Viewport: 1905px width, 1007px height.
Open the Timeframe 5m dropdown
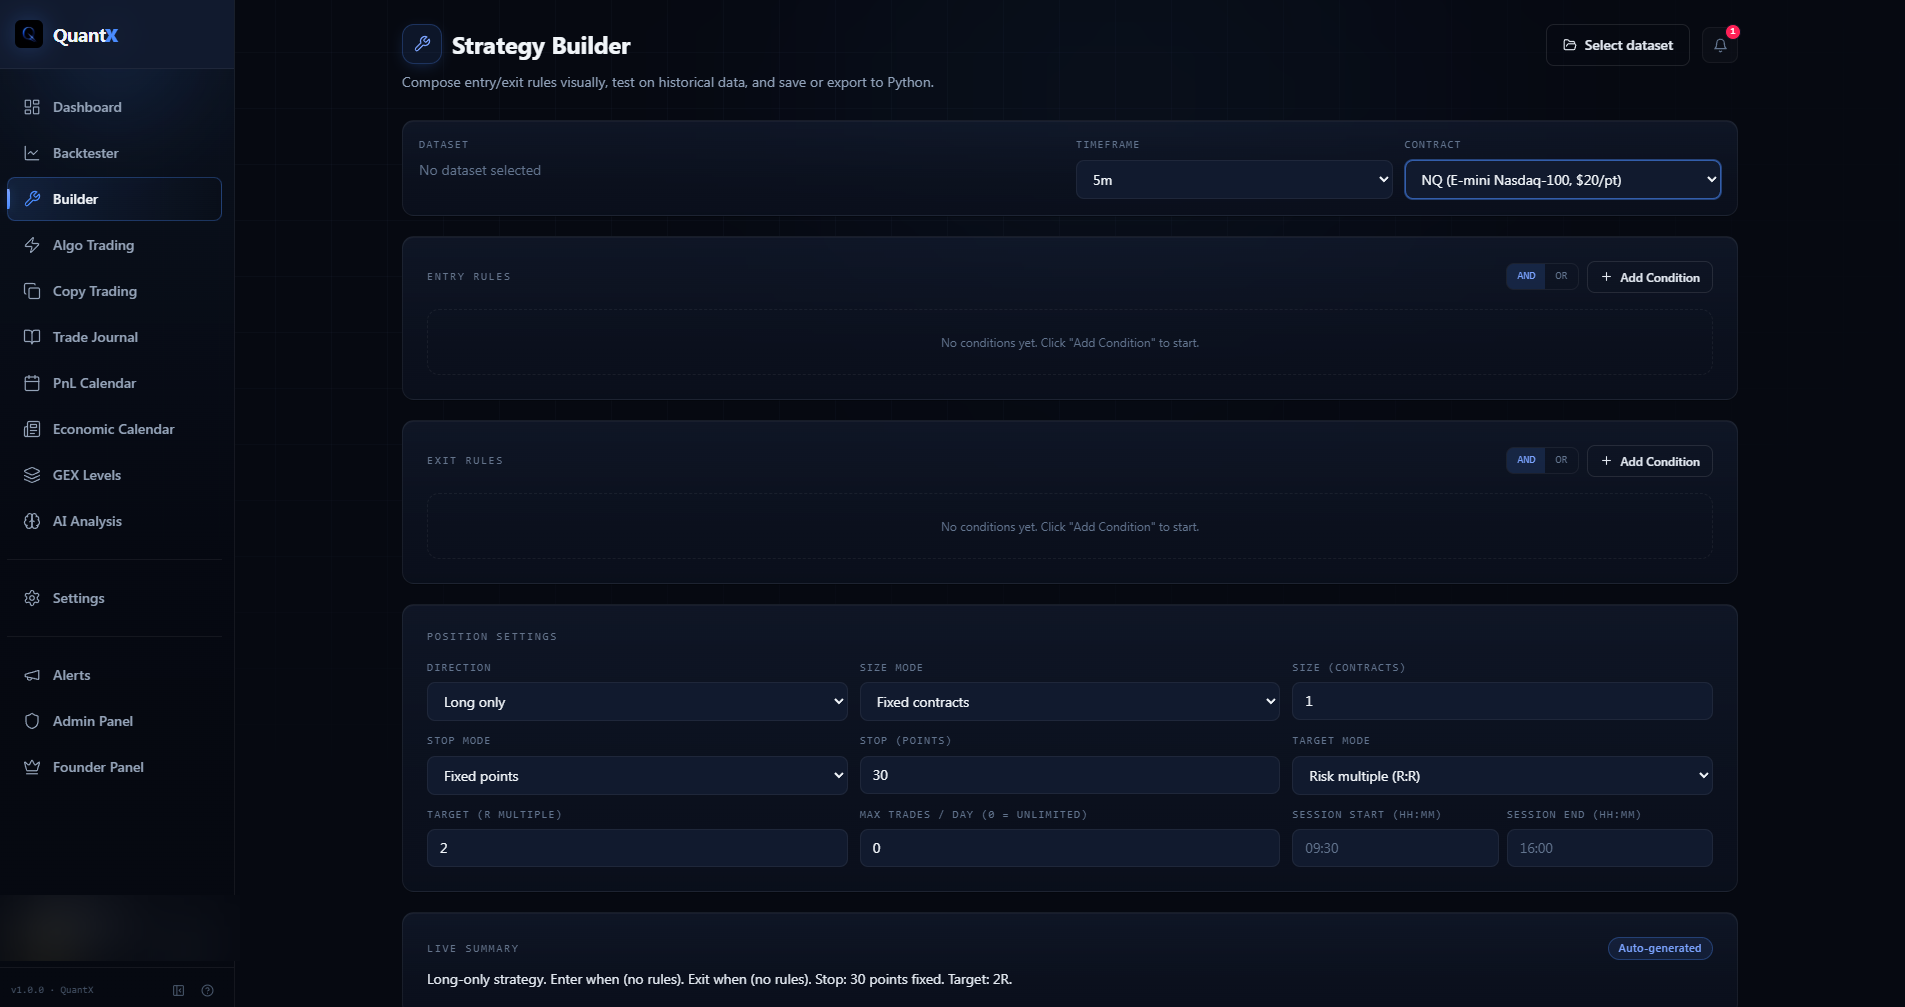tap(1234, 180)
